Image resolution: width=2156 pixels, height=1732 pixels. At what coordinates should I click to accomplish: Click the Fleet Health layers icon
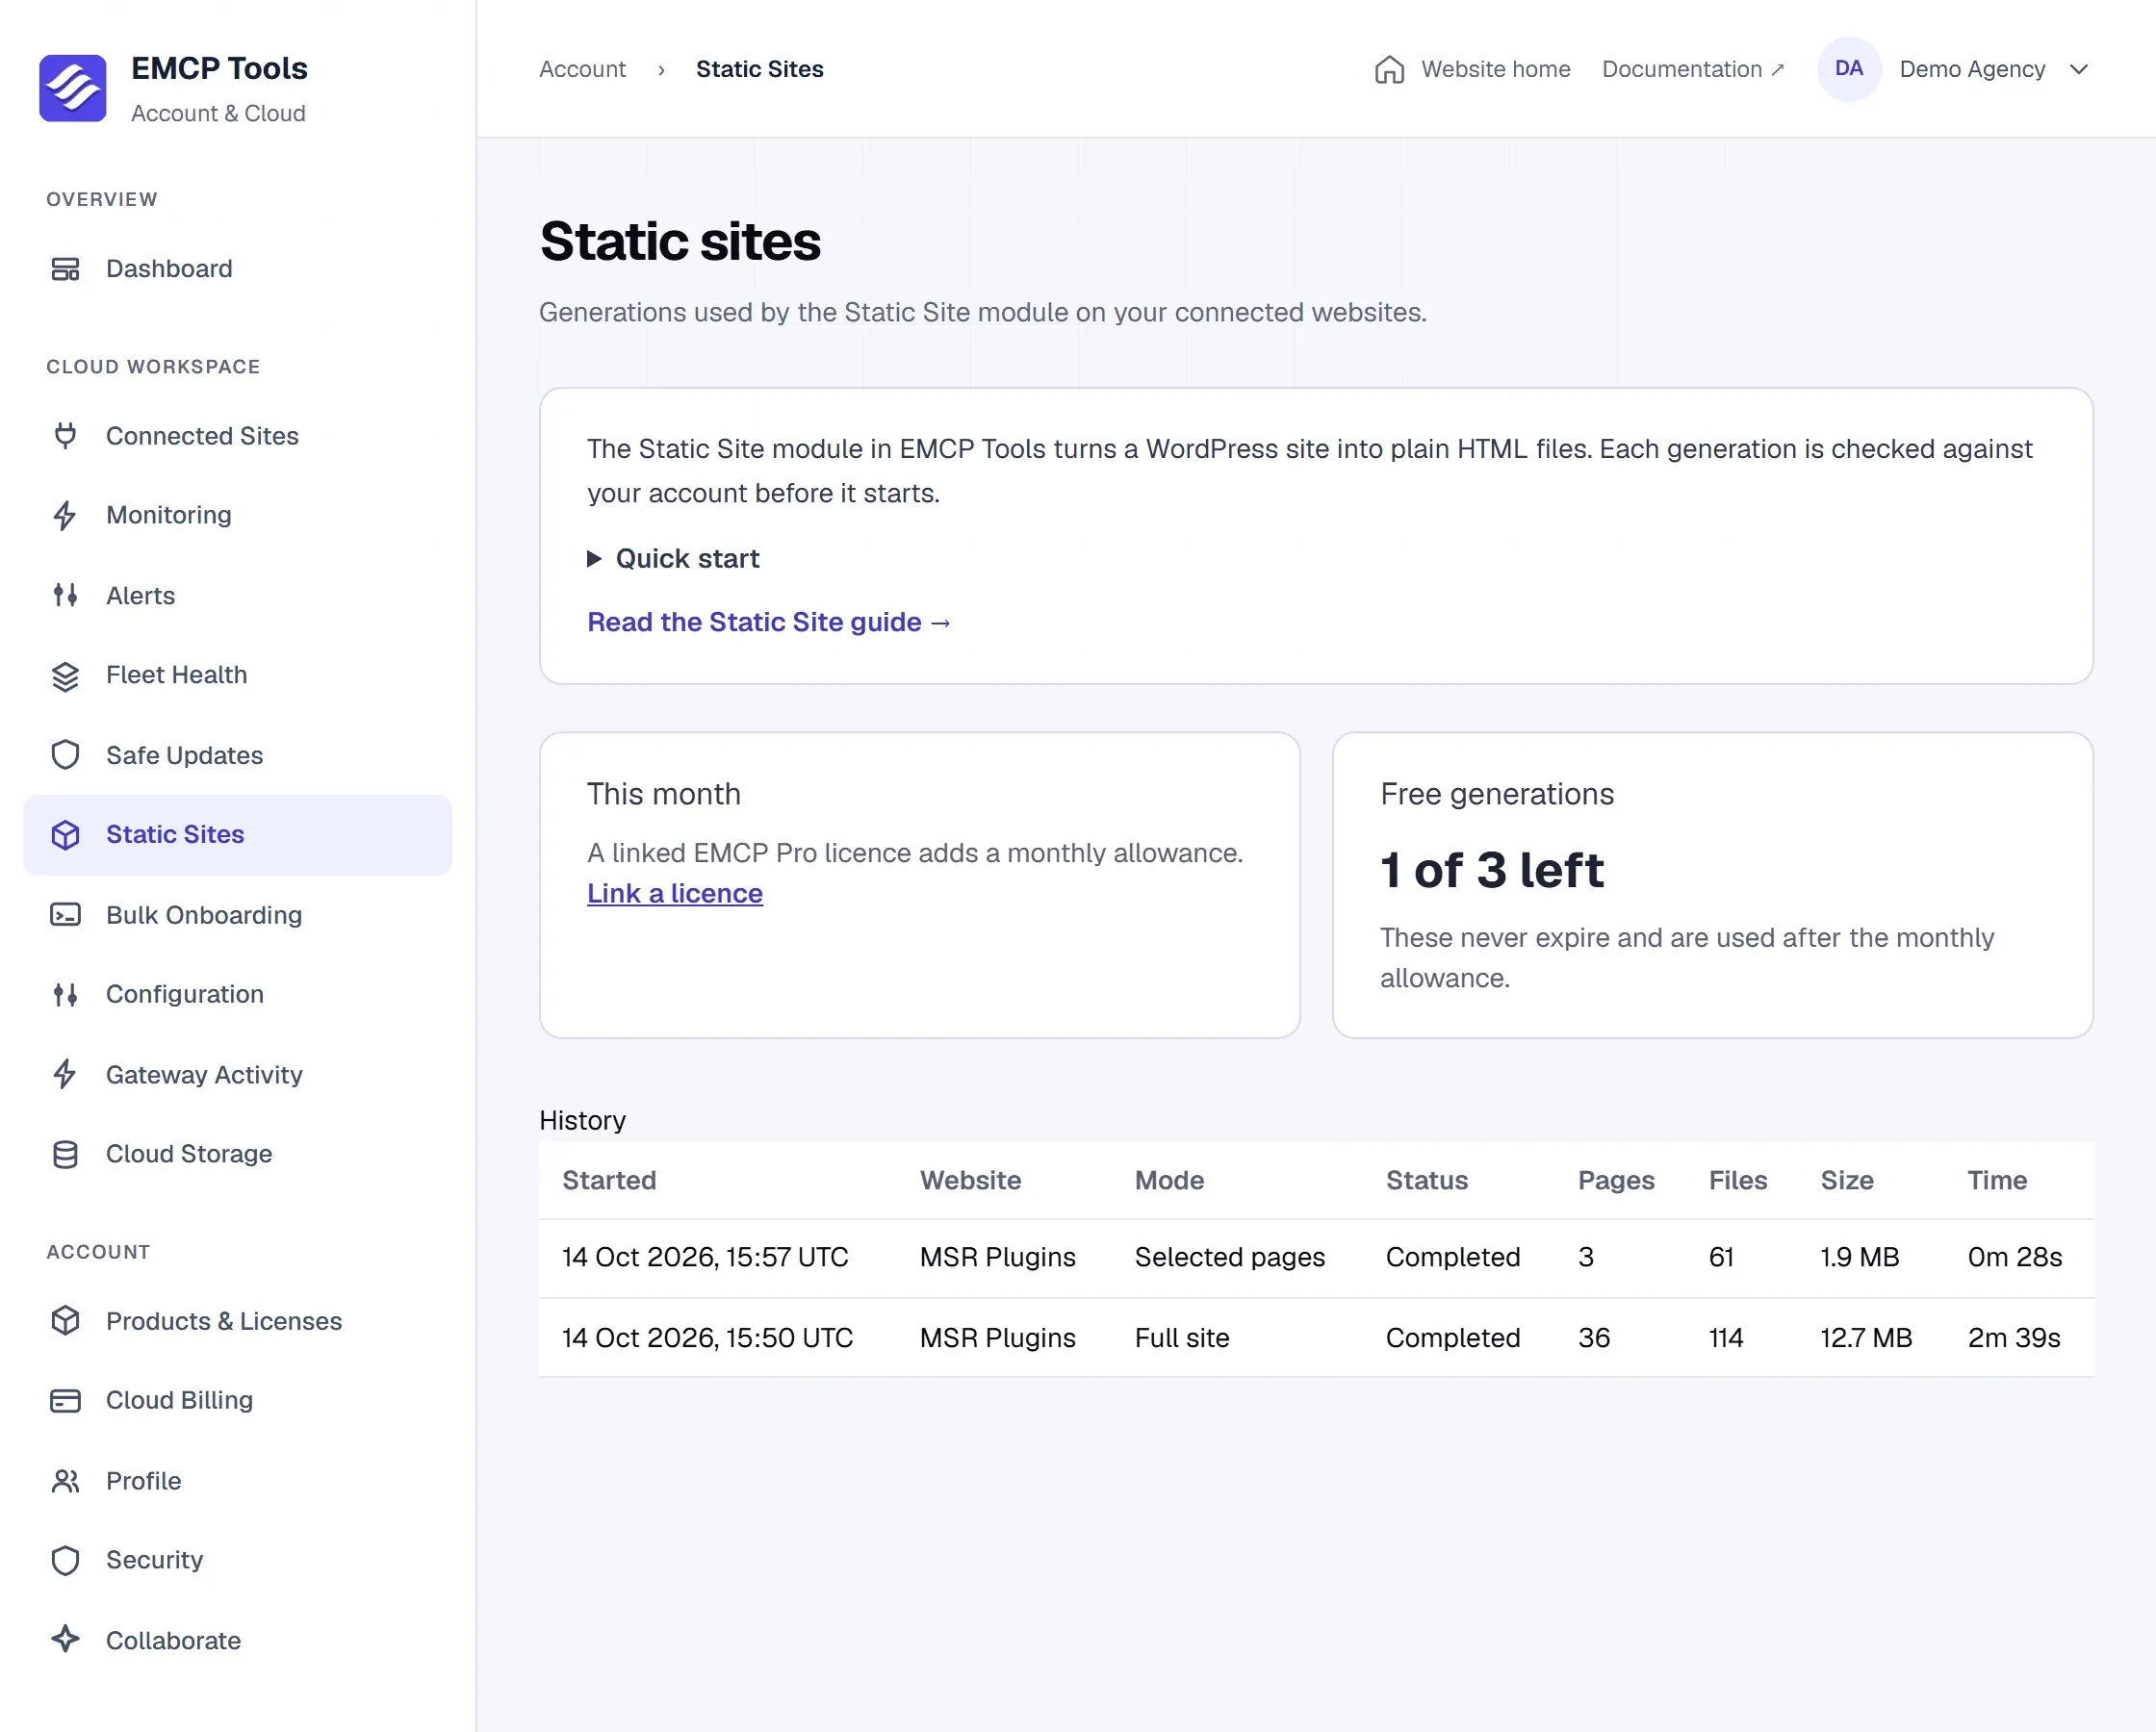[x=65, y=675]
